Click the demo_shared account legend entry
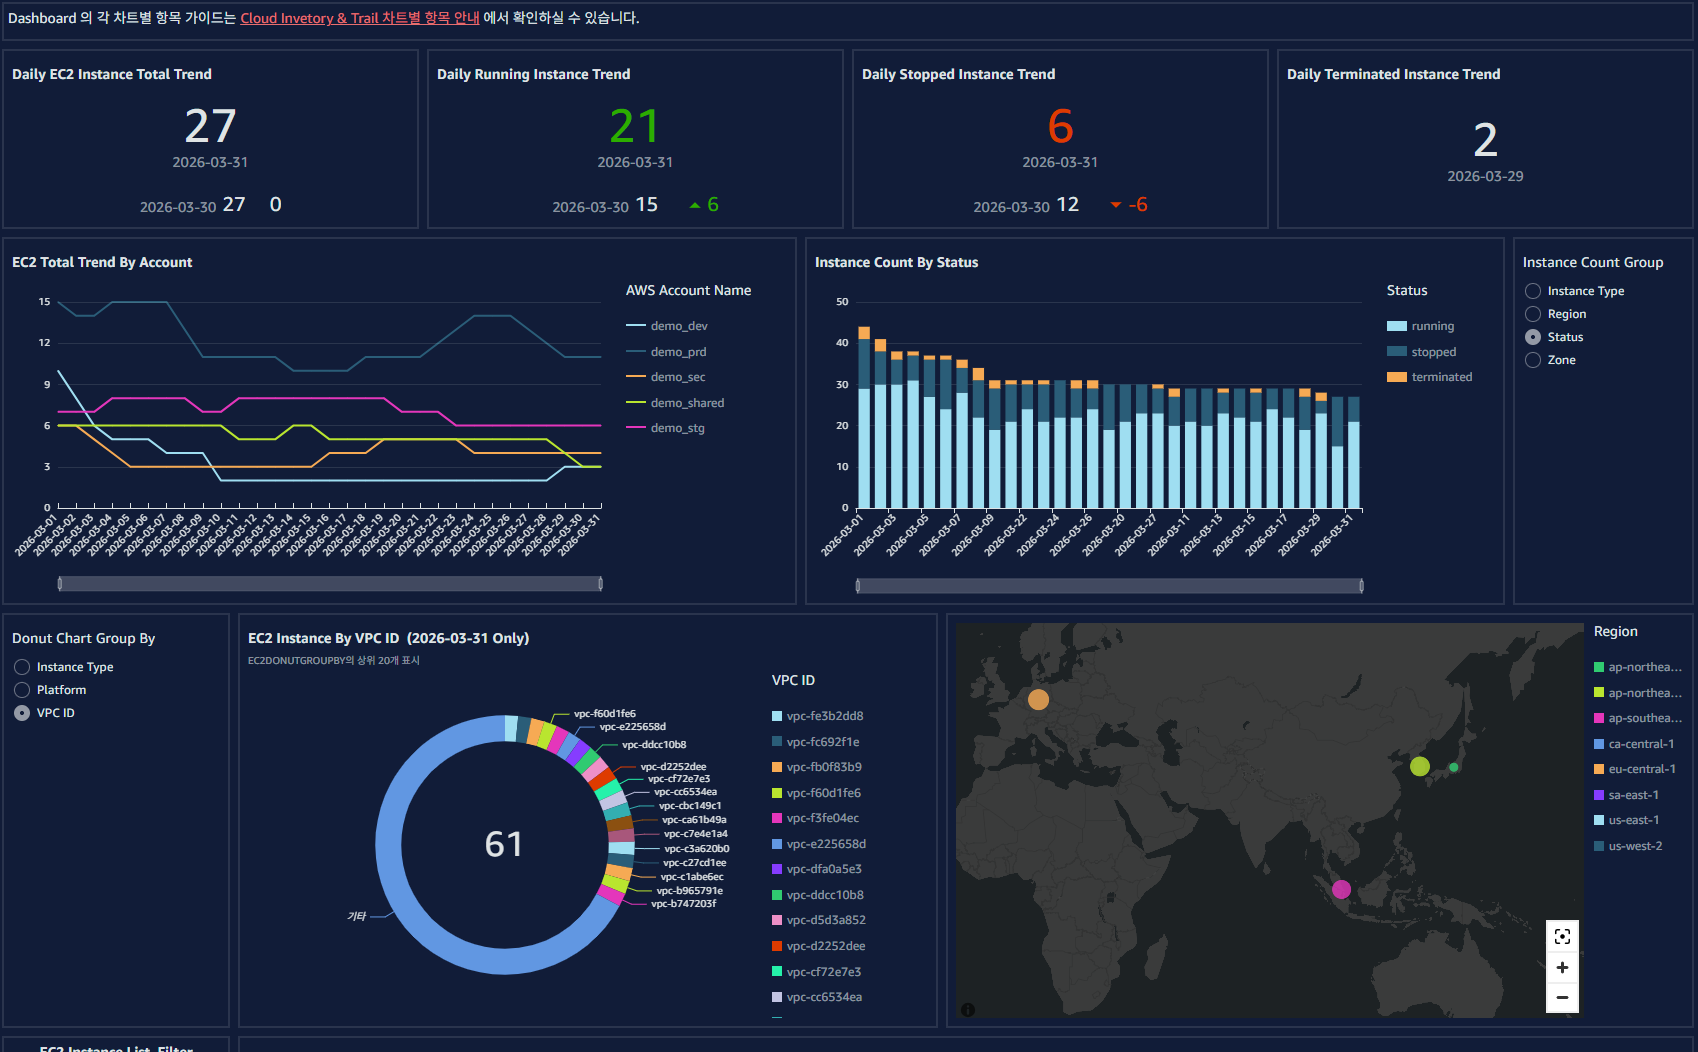This screenshot has width=1698, height=1052. (675, 403)
